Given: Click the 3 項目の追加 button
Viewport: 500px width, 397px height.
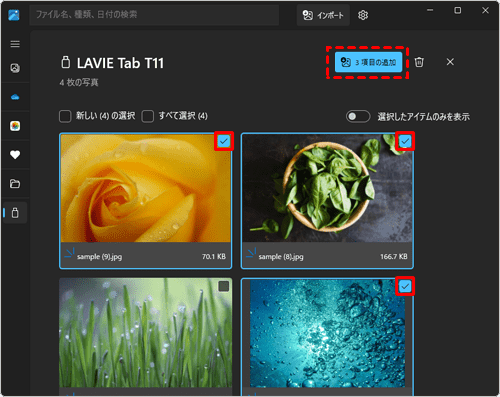Looking at the screenshot, I should (x=368, y=62).
